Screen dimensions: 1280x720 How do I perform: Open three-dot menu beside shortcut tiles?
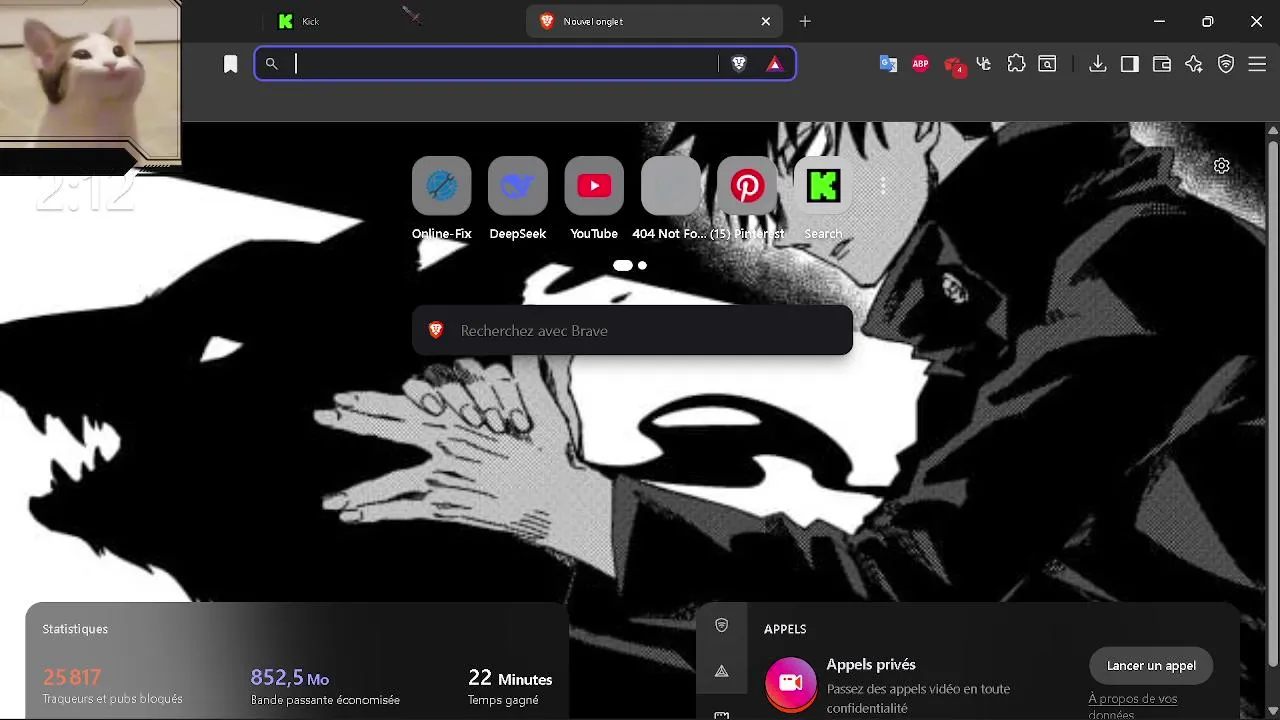click(x=883, y=186)
